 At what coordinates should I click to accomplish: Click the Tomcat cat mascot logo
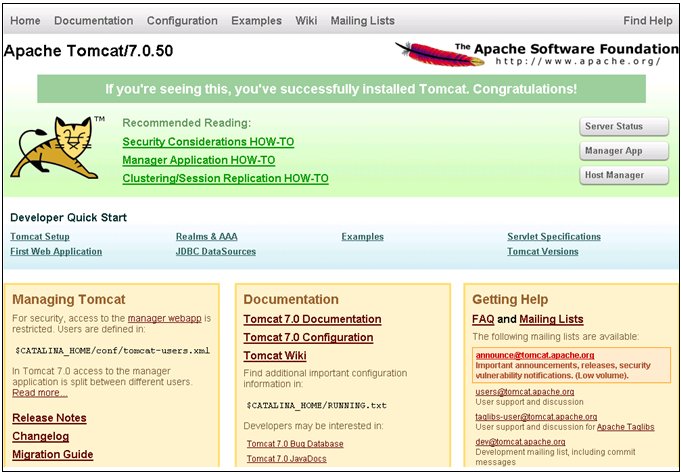(56, 148)
